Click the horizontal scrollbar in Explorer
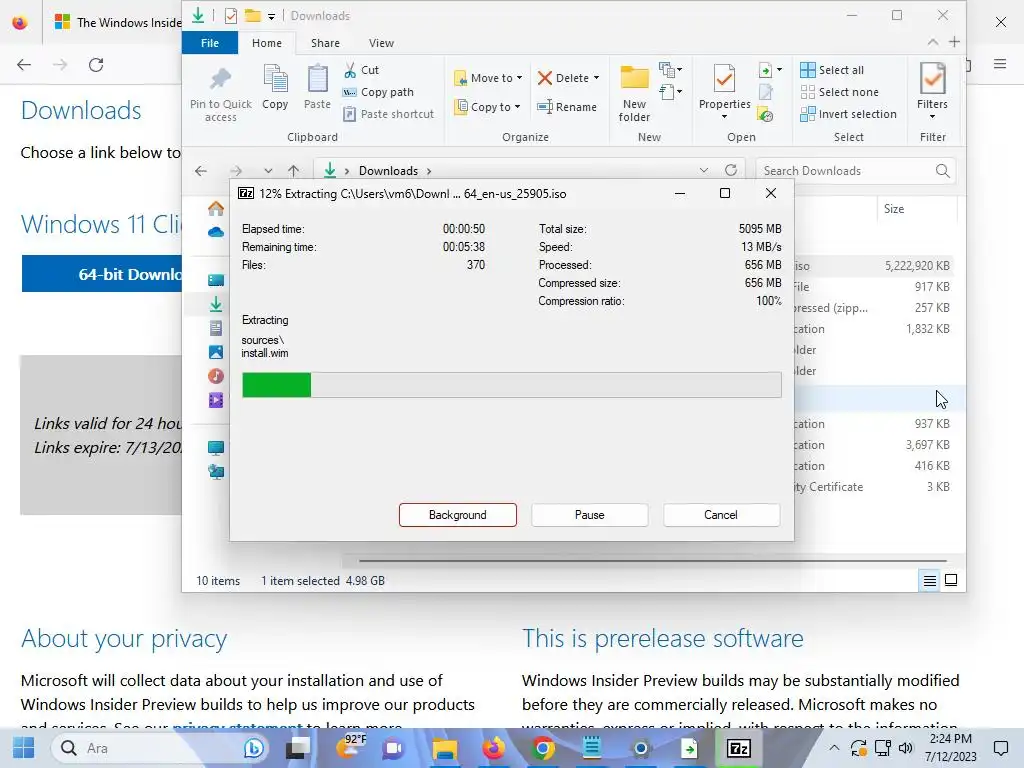The width and height of the screenshot is (1024, 768). (652, 560)
